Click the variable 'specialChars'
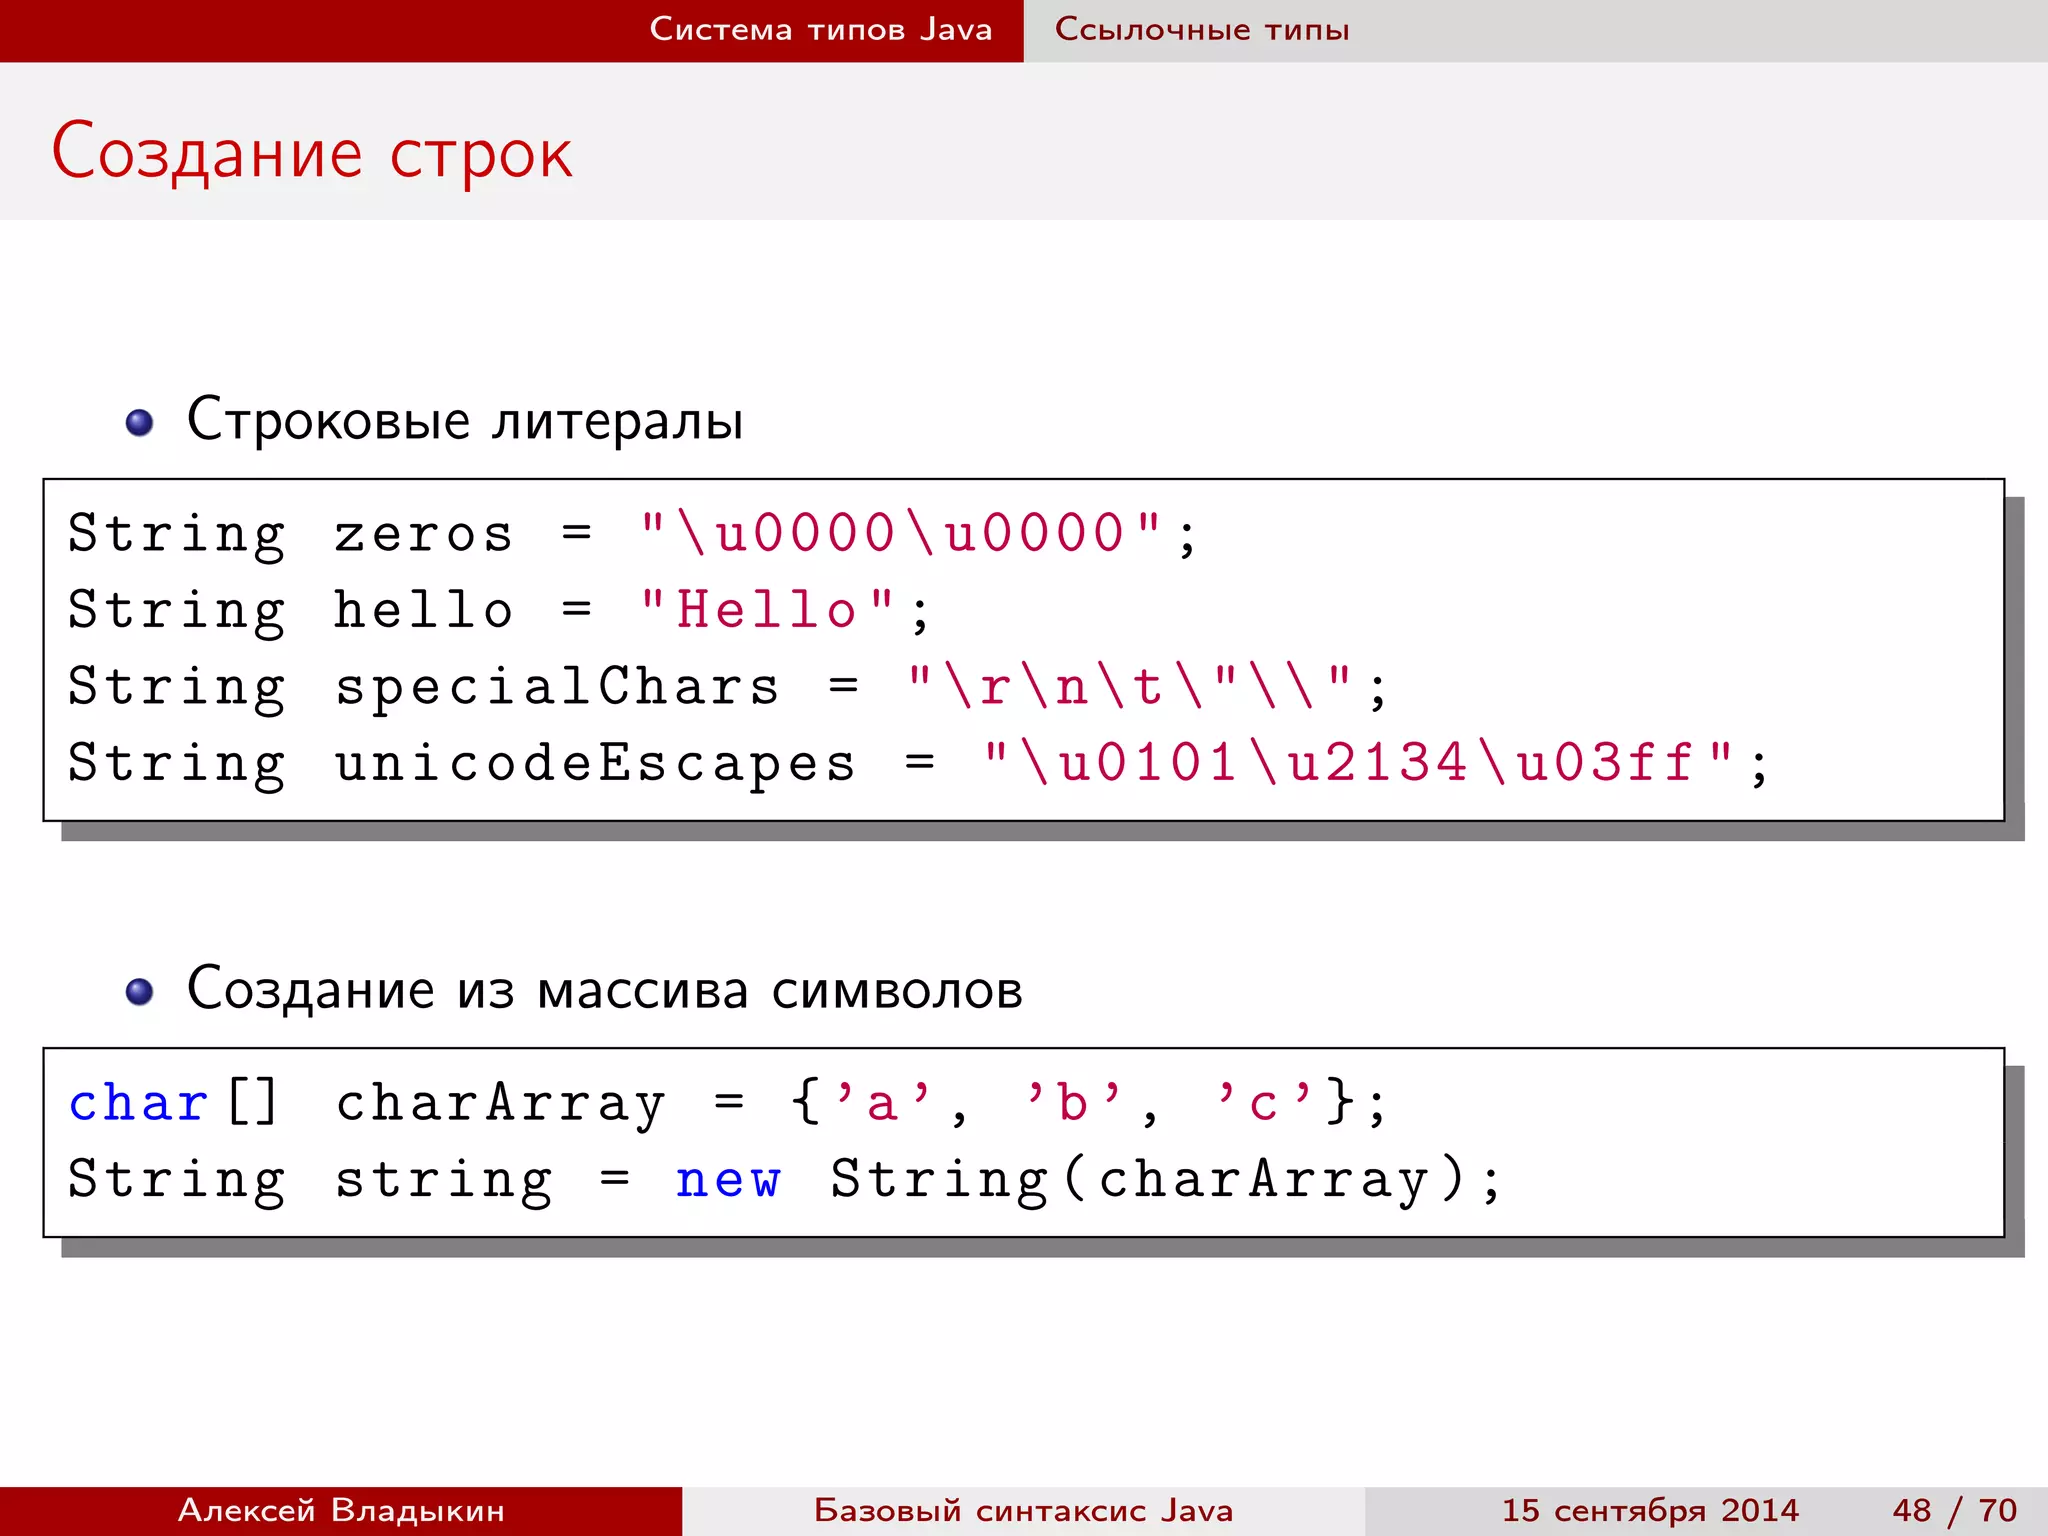The width and height of the screenshot is (2048, 1536). (557, 687)
